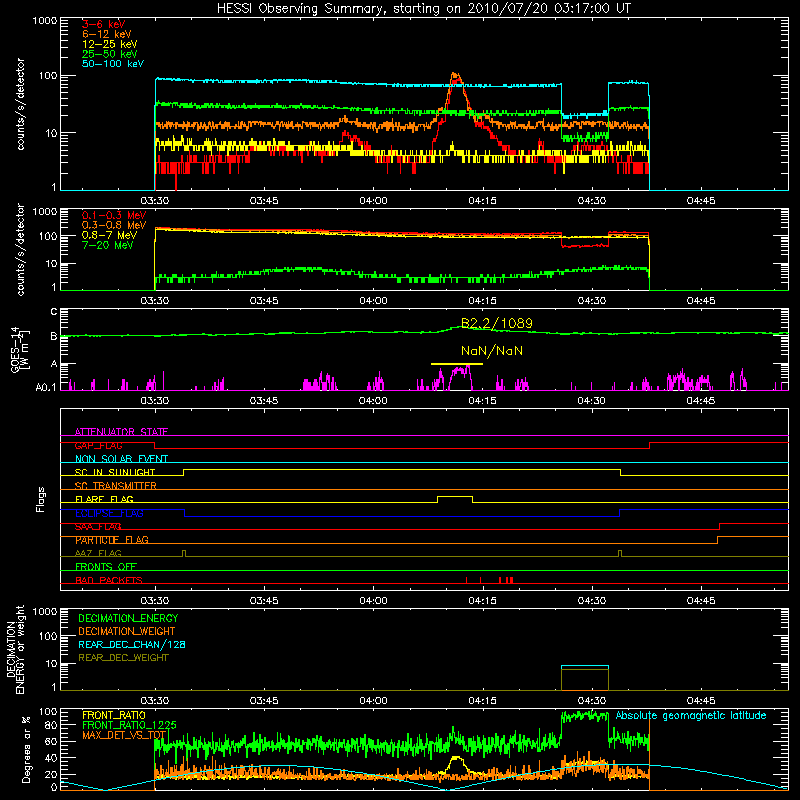Click the FRONT_RATIO_1225 legend label
The height and width of the screenshot is (800, 800).
coord(129,725)
